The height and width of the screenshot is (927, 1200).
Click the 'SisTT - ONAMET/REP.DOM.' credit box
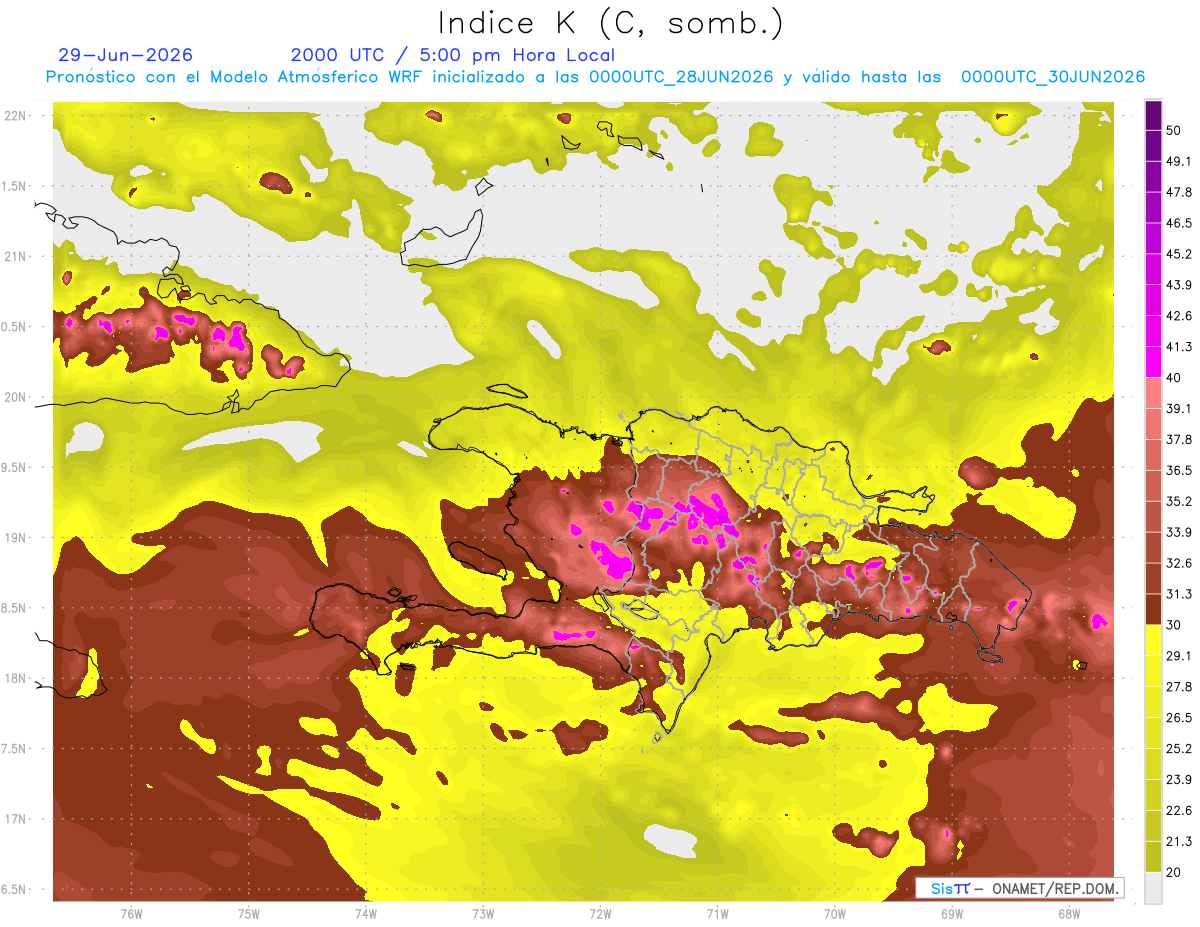pos(1019,888)
